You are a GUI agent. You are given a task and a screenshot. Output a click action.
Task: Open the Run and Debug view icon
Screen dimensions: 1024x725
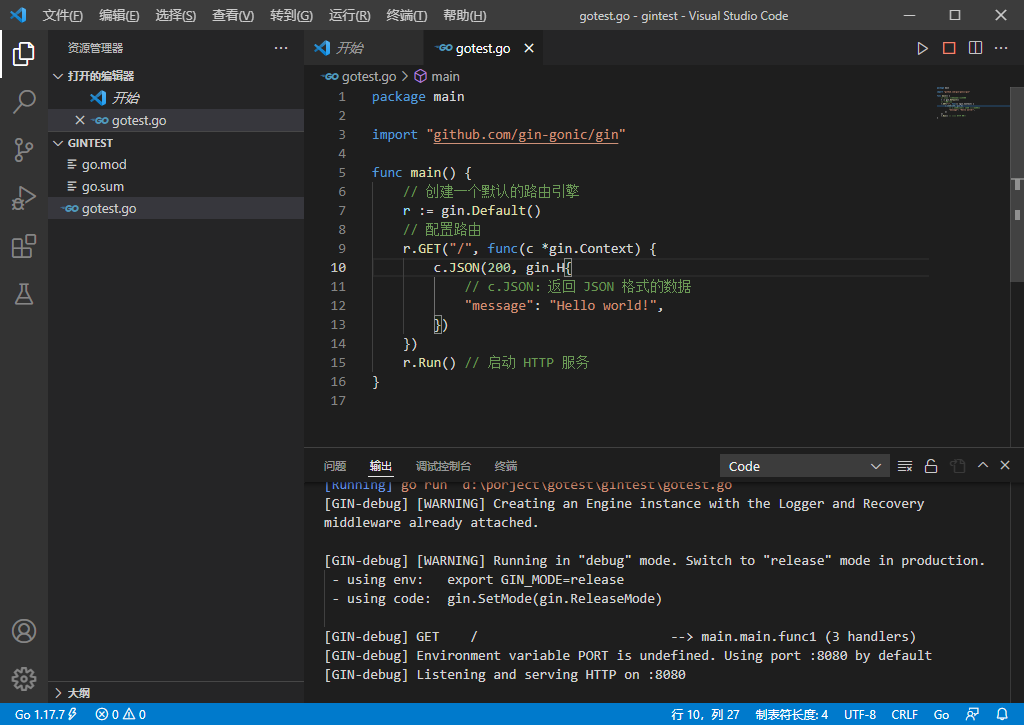coord(24,199)
